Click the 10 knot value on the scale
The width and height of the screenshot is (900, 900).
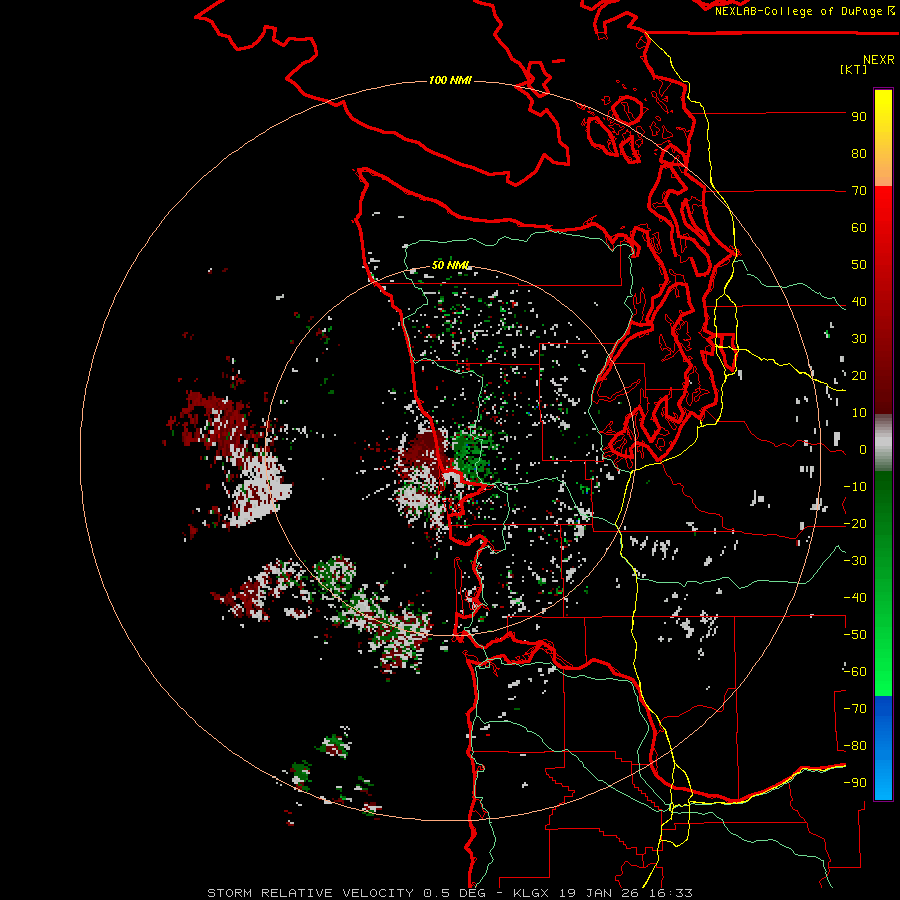(x=859, y=413)
